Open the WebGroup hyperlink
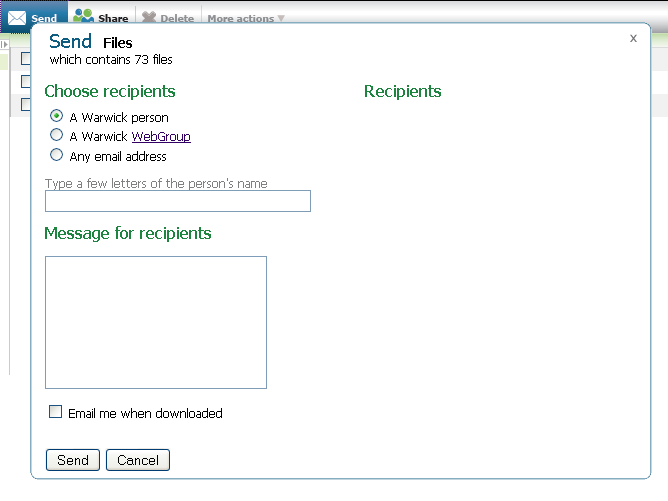The width and height of the screenshot is (668, 501). pos(161,137)
